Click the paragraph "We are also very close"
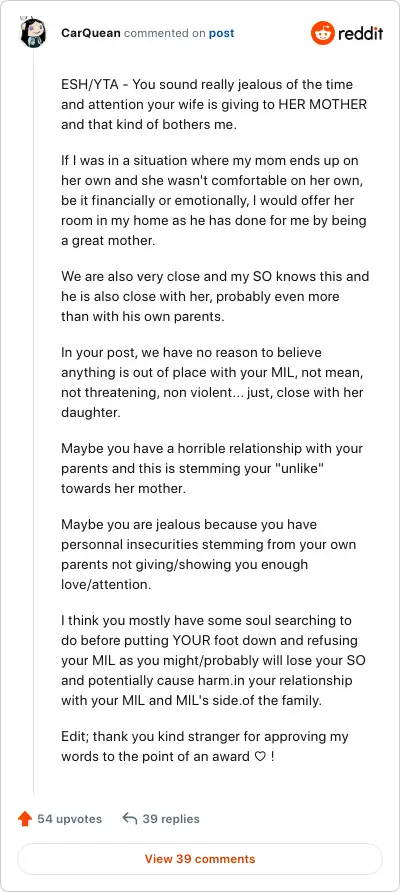The width and height of the screenshot is (400, 892). [215, 296]
